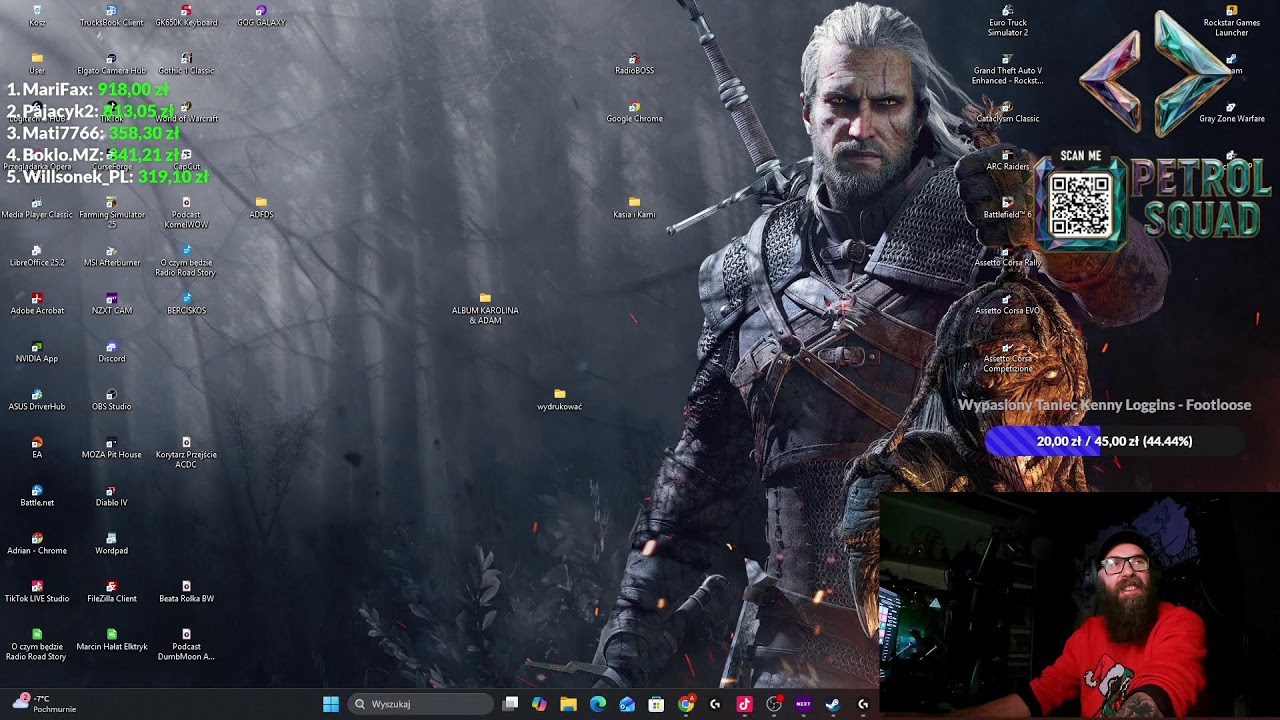
Task: Select the FileZilla Client shortcut
Action: (111, 591)
